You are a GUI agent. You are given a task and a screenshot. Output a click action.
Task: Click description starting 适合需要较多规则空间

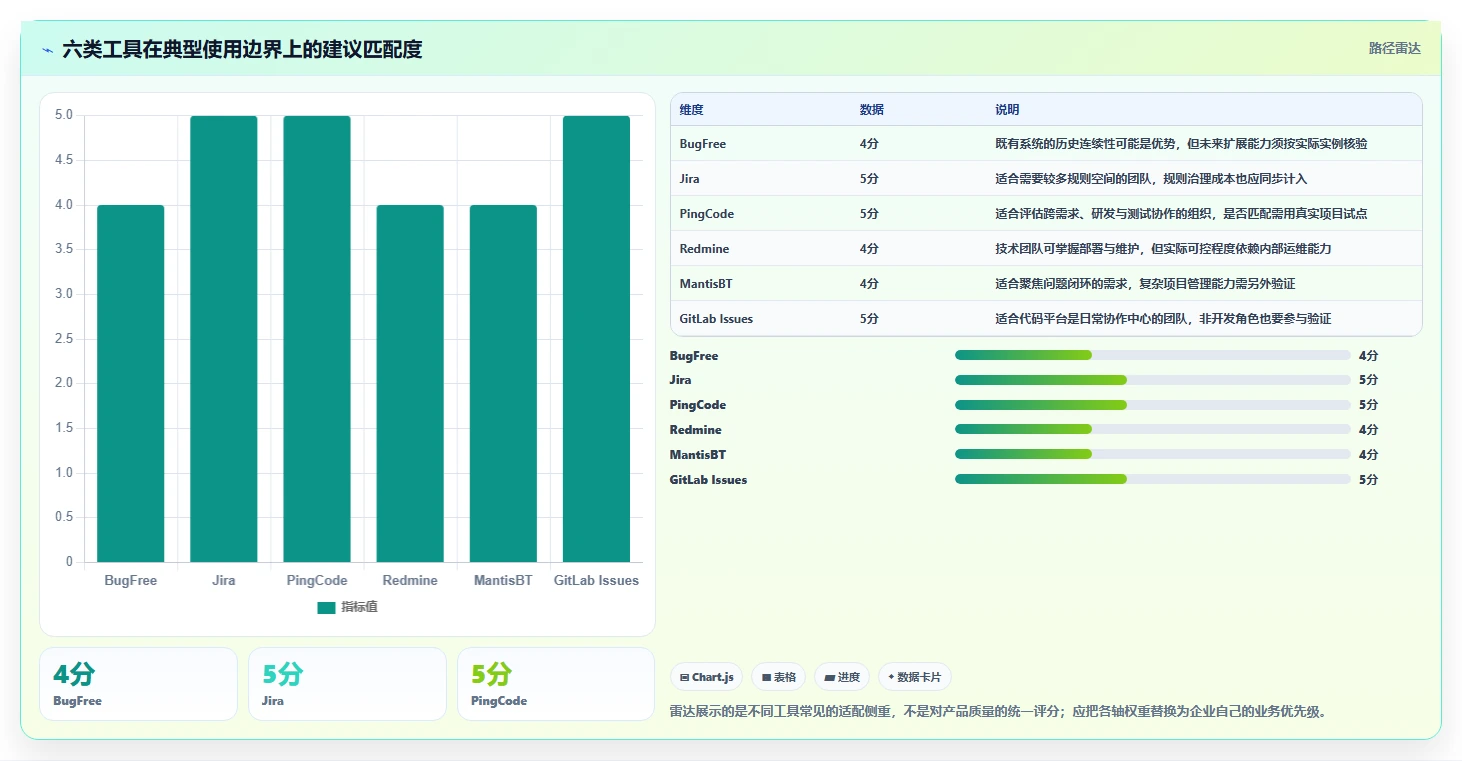[1151, 179]
